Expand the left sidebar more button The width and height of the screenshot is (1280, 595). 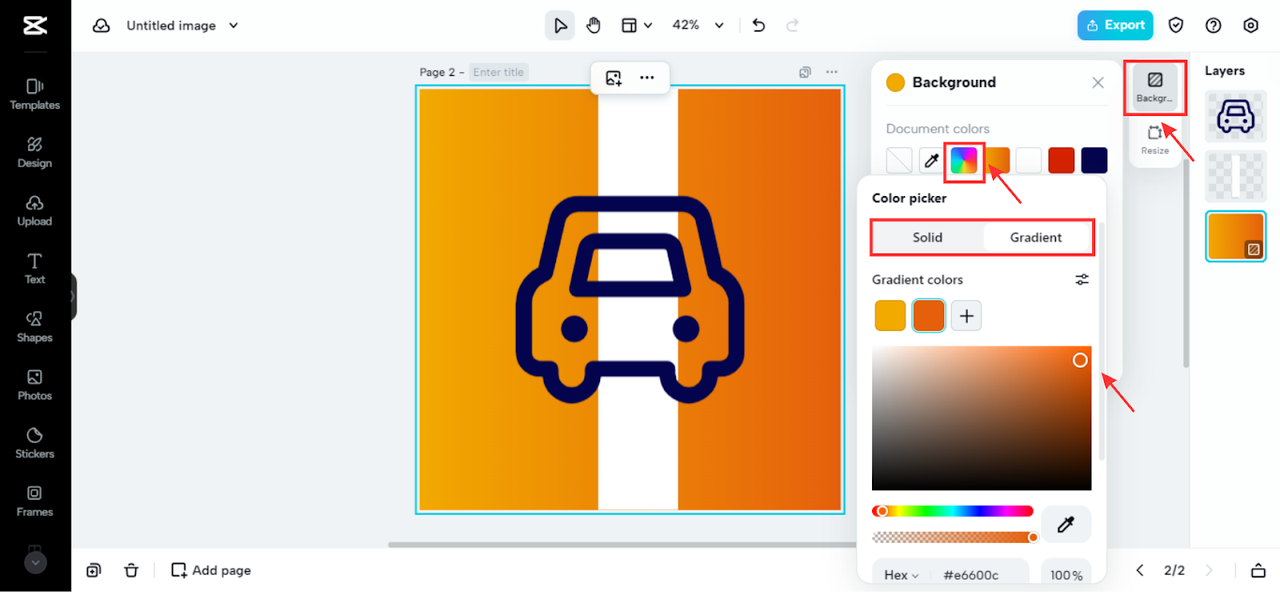(x=35, y=563)
